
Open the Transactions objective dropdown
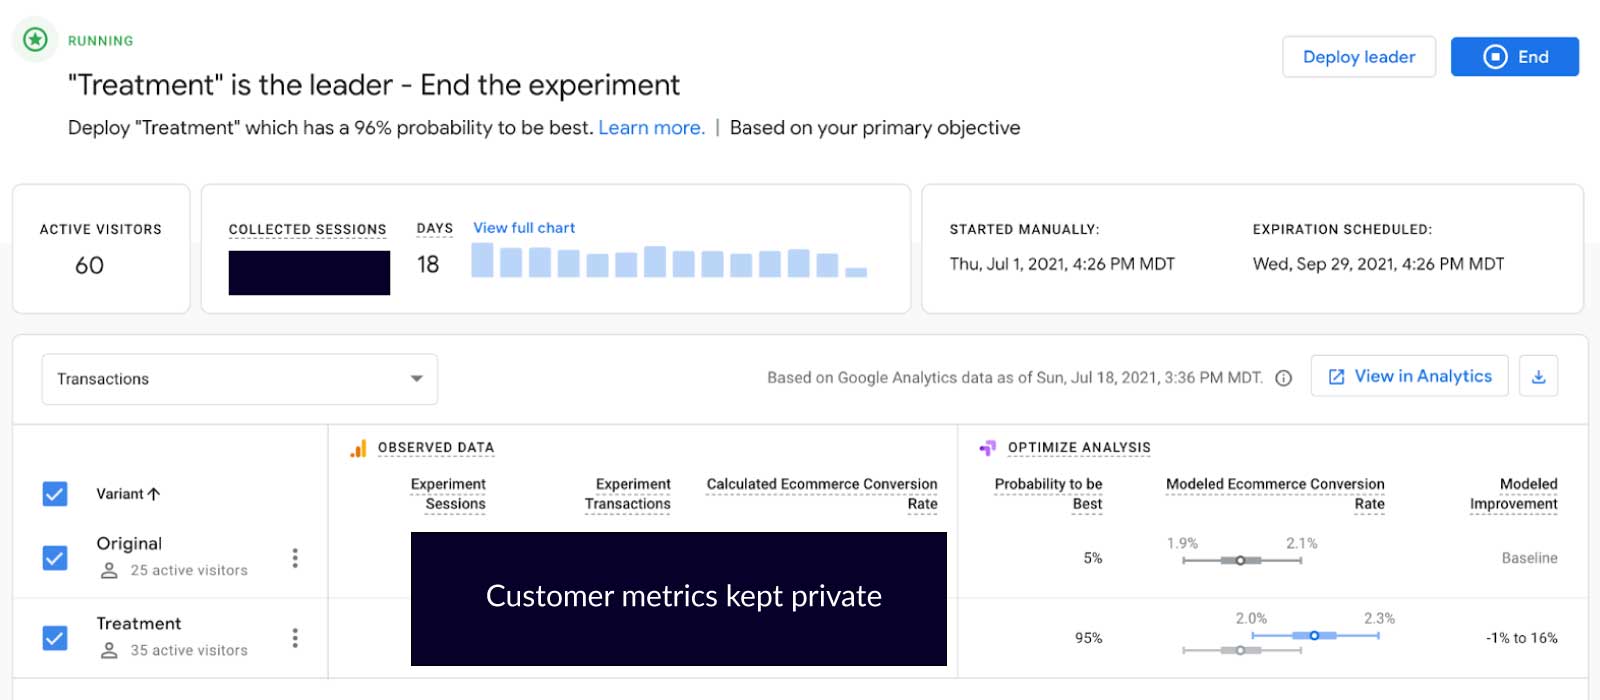(x=239, y=379)
